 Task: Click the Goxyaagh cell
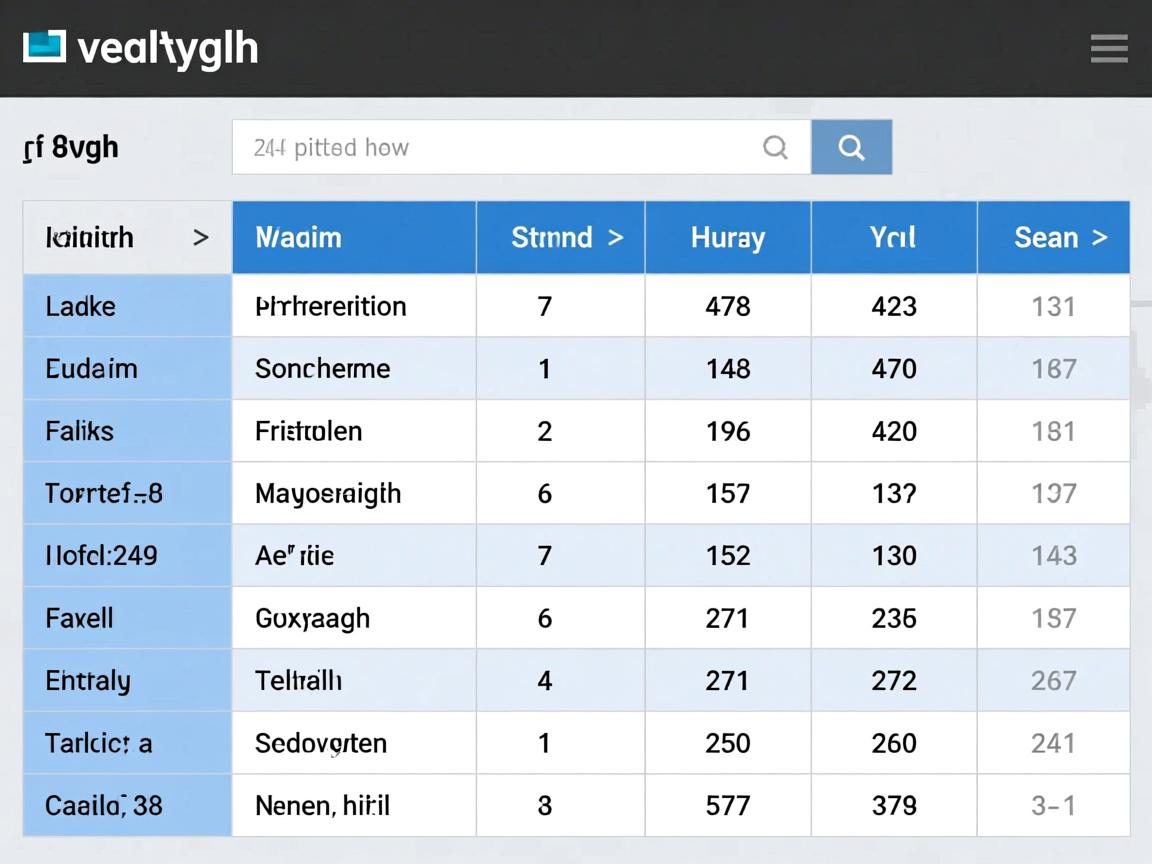pyautogui.click(x=312, y=618)
